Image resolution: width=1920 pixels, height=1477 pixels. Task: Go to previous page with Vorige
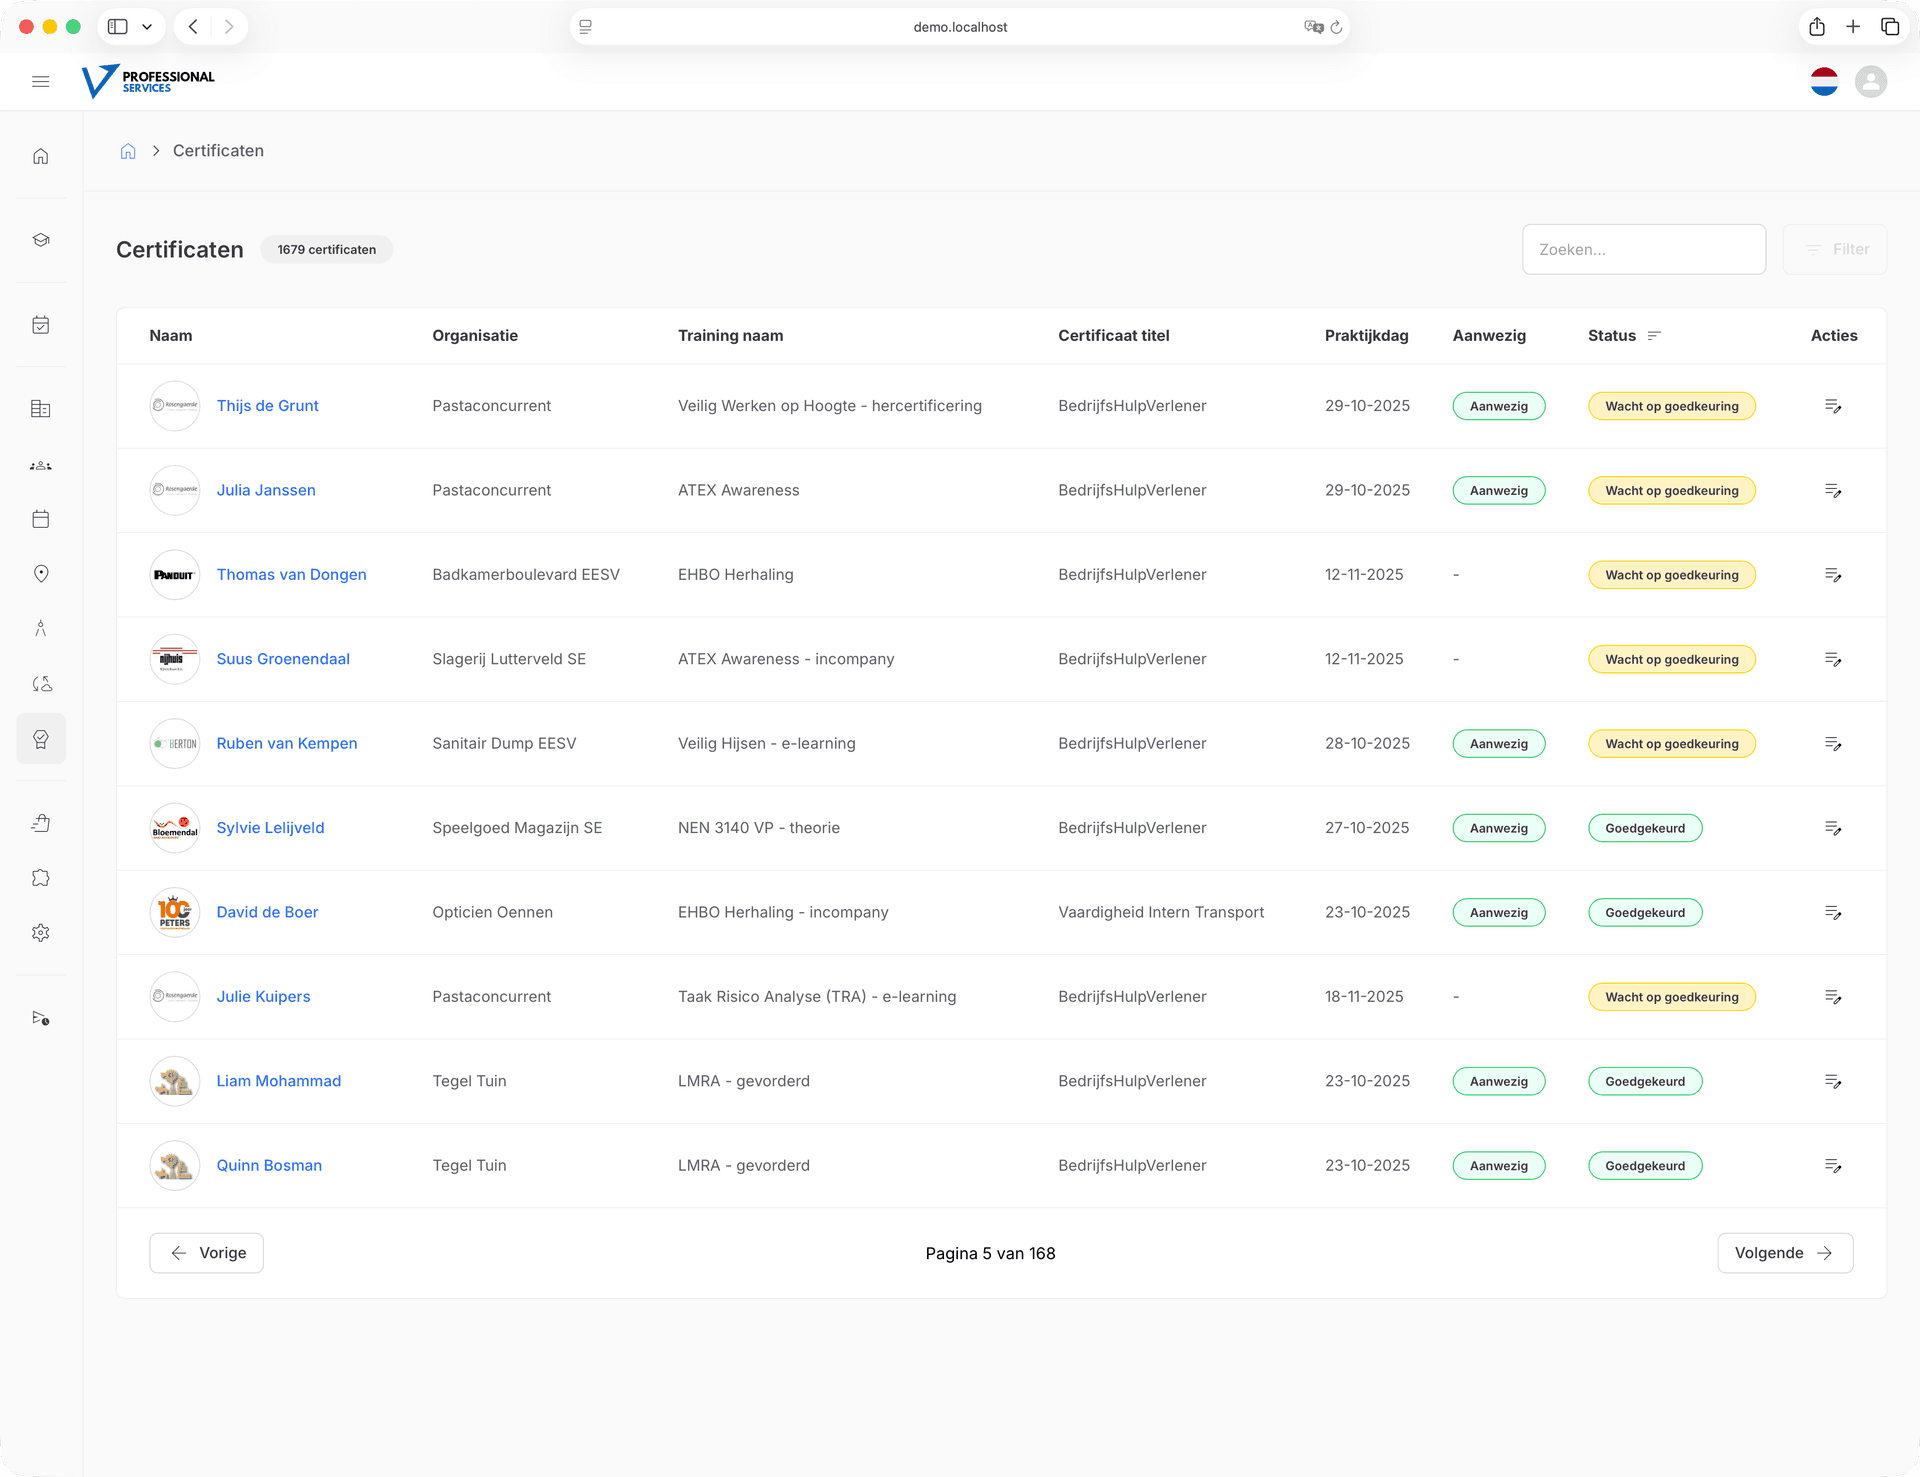point(207,1253)
